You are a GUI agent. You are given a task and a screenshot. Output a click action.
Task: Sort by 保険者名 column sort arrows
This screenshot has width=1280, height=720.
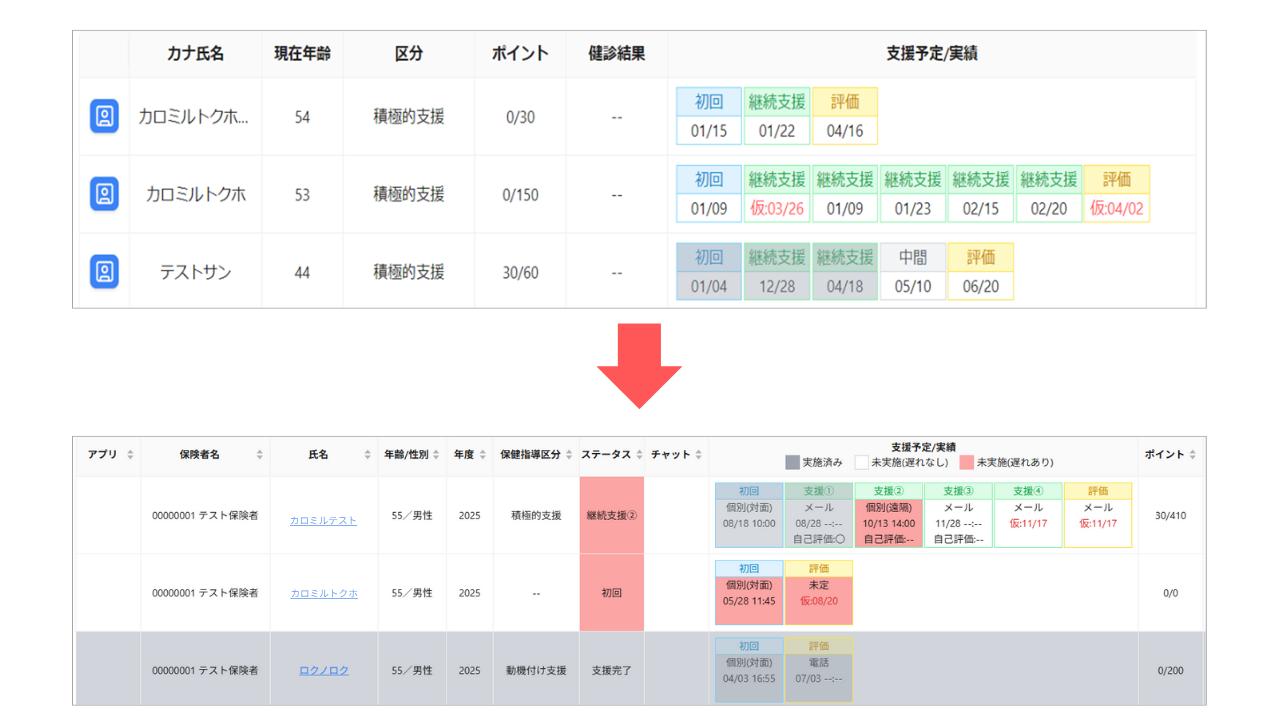click(x=259, y=455)
